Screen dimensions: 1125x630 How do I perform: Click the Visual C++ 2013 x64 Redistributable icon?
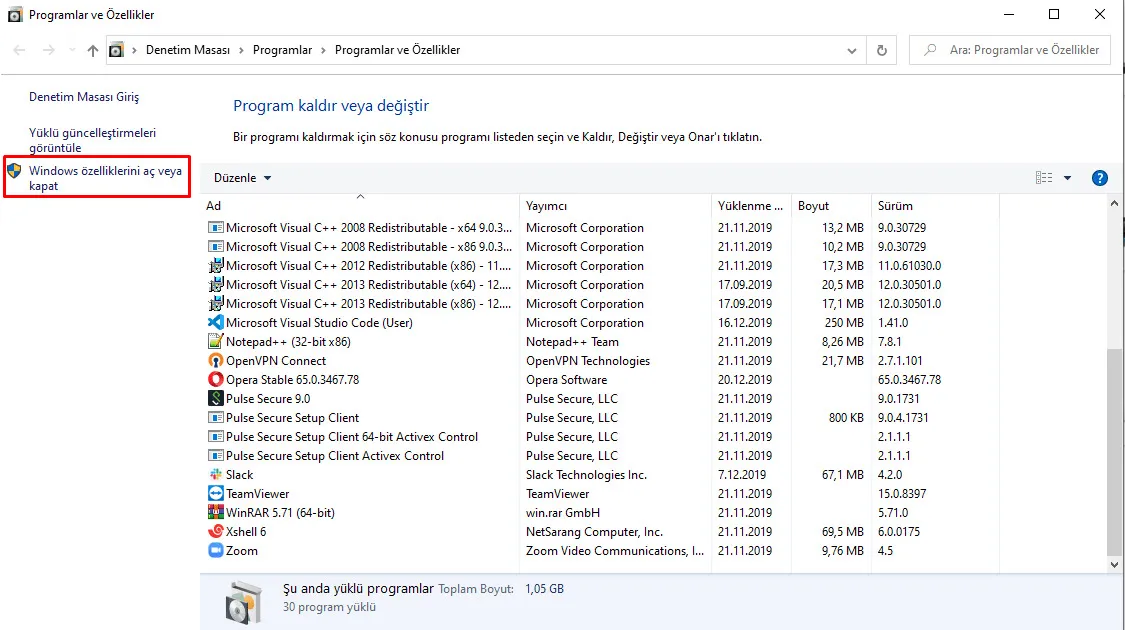pos(215,285)
